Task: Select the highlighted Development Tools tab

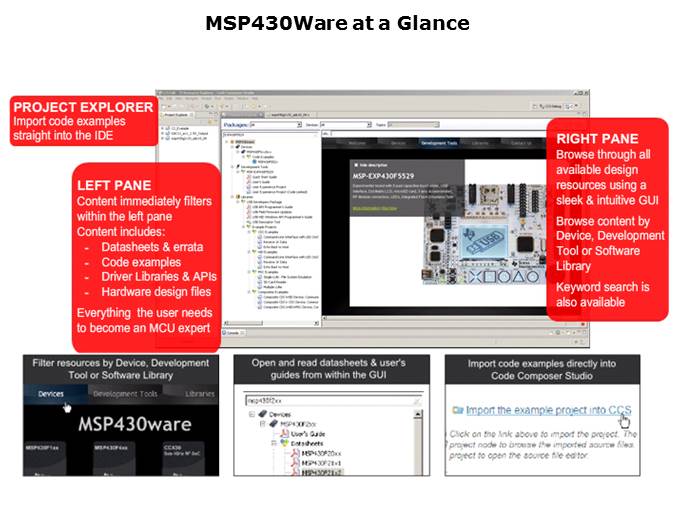Action: [x=439, y=143]
